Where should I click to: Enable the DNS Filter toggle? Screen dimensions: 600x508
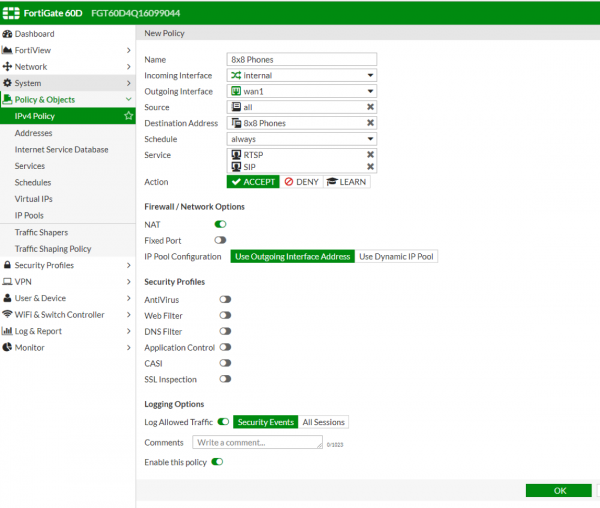pos(225,331)
